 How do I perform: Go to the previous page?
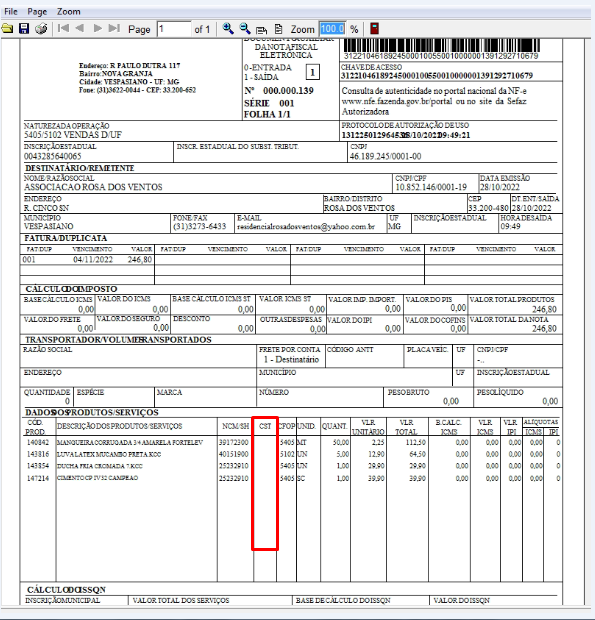(x=79, y=28)
